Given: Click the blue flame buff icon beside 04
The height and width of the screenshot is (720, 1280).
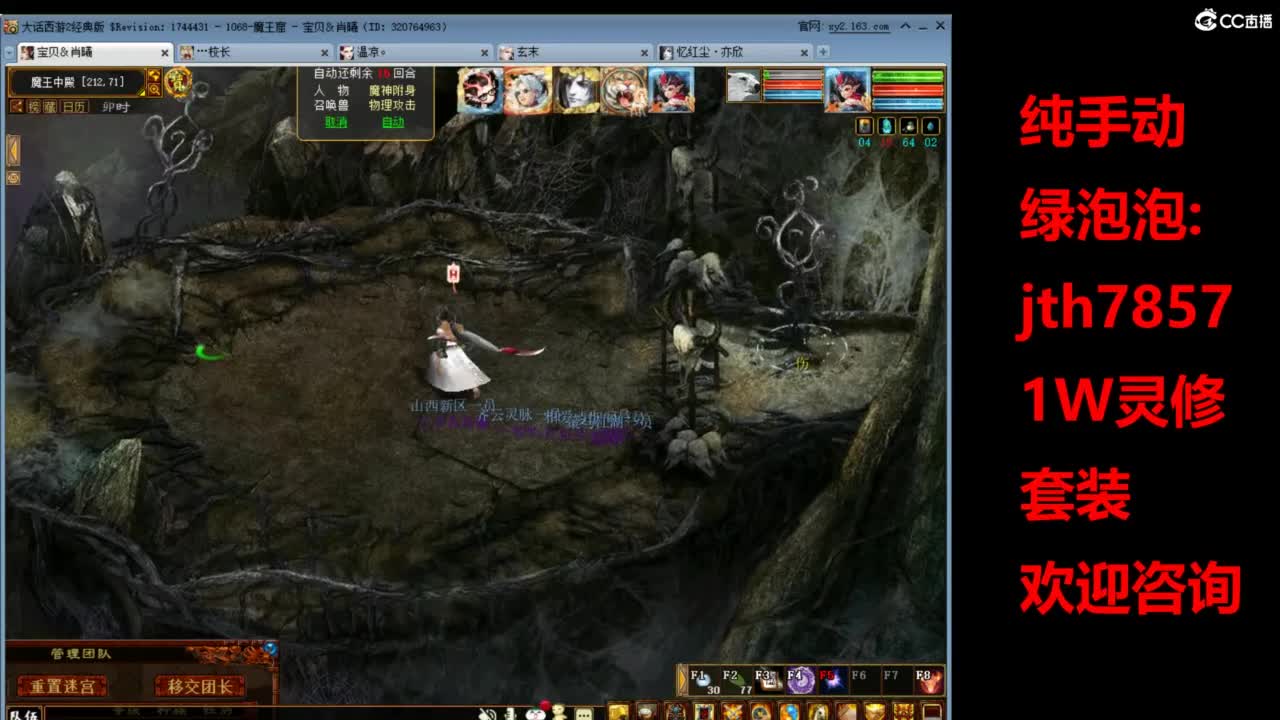Looking at the screenshot, I should (x=887, y=126).
